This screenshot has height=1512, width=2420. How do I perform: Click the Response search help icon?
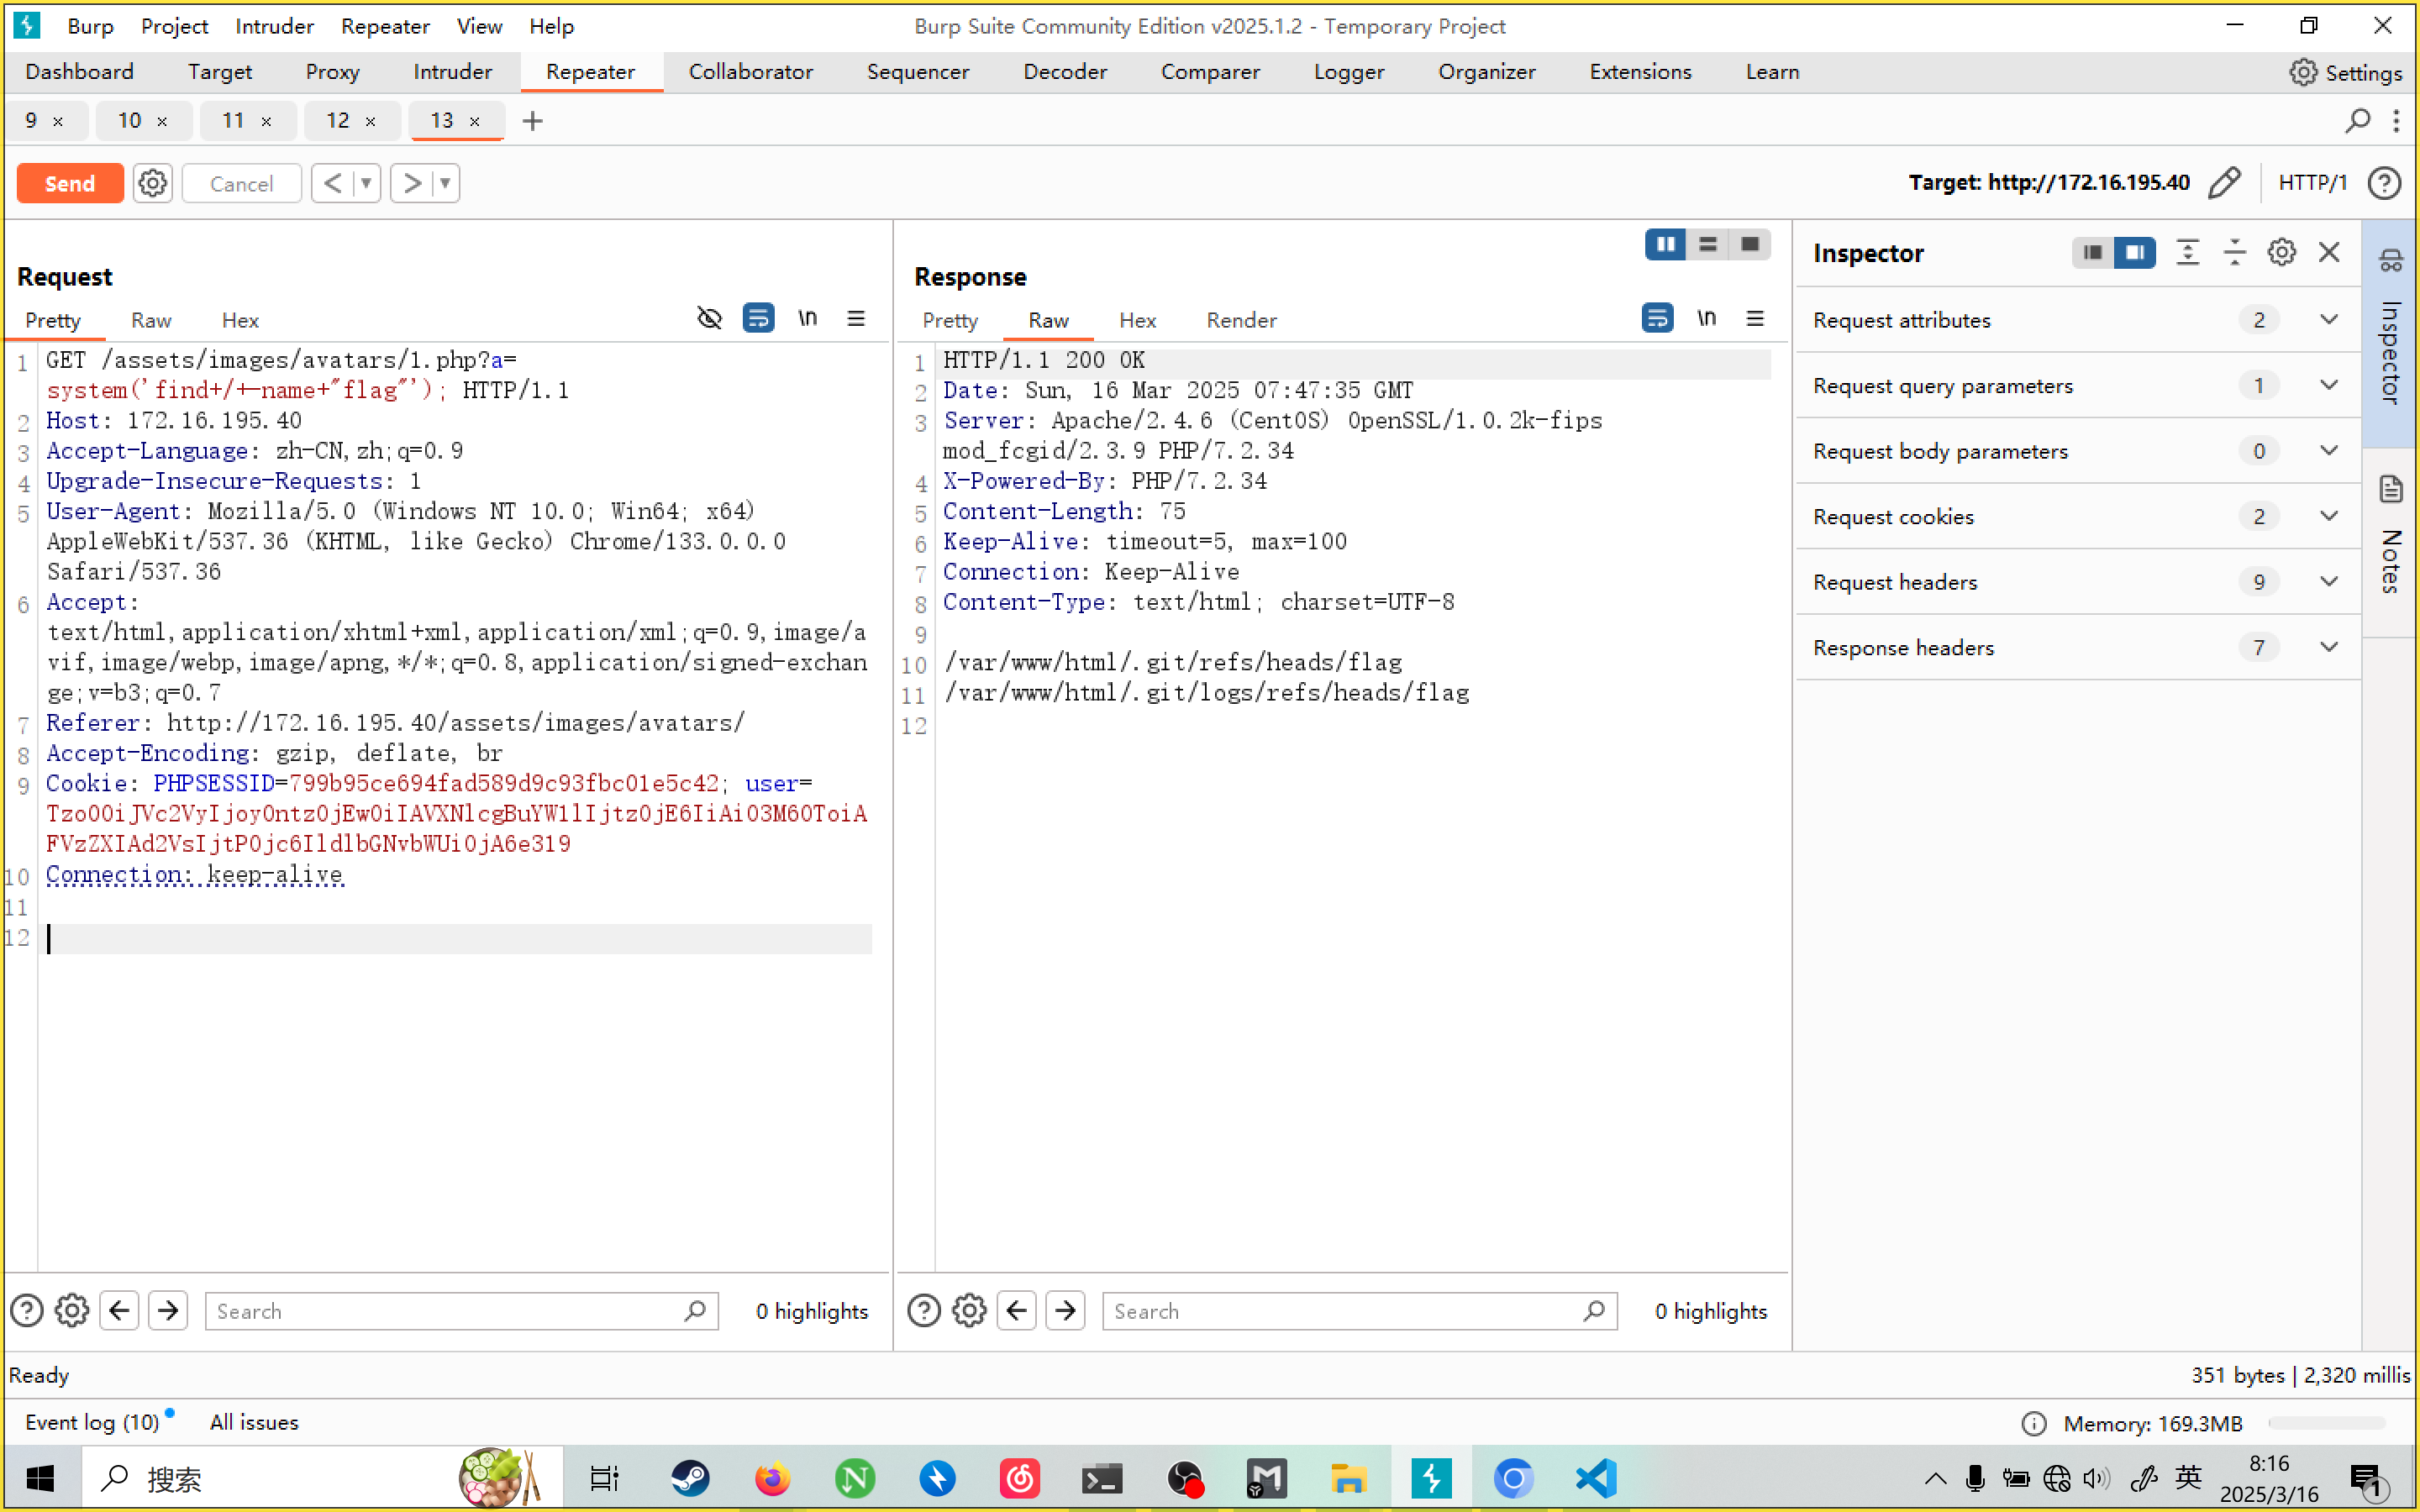(924, 1310)
